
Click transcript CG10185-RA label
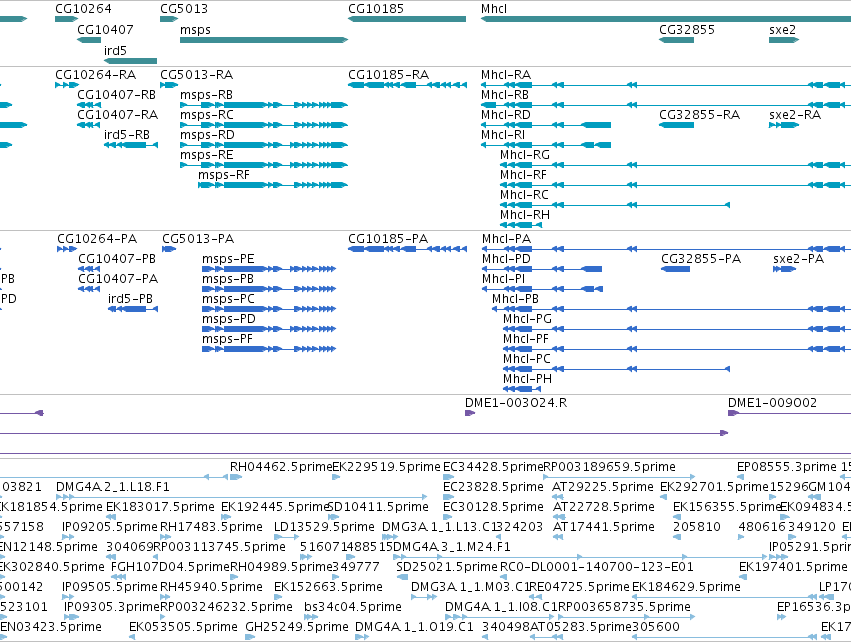389,74
